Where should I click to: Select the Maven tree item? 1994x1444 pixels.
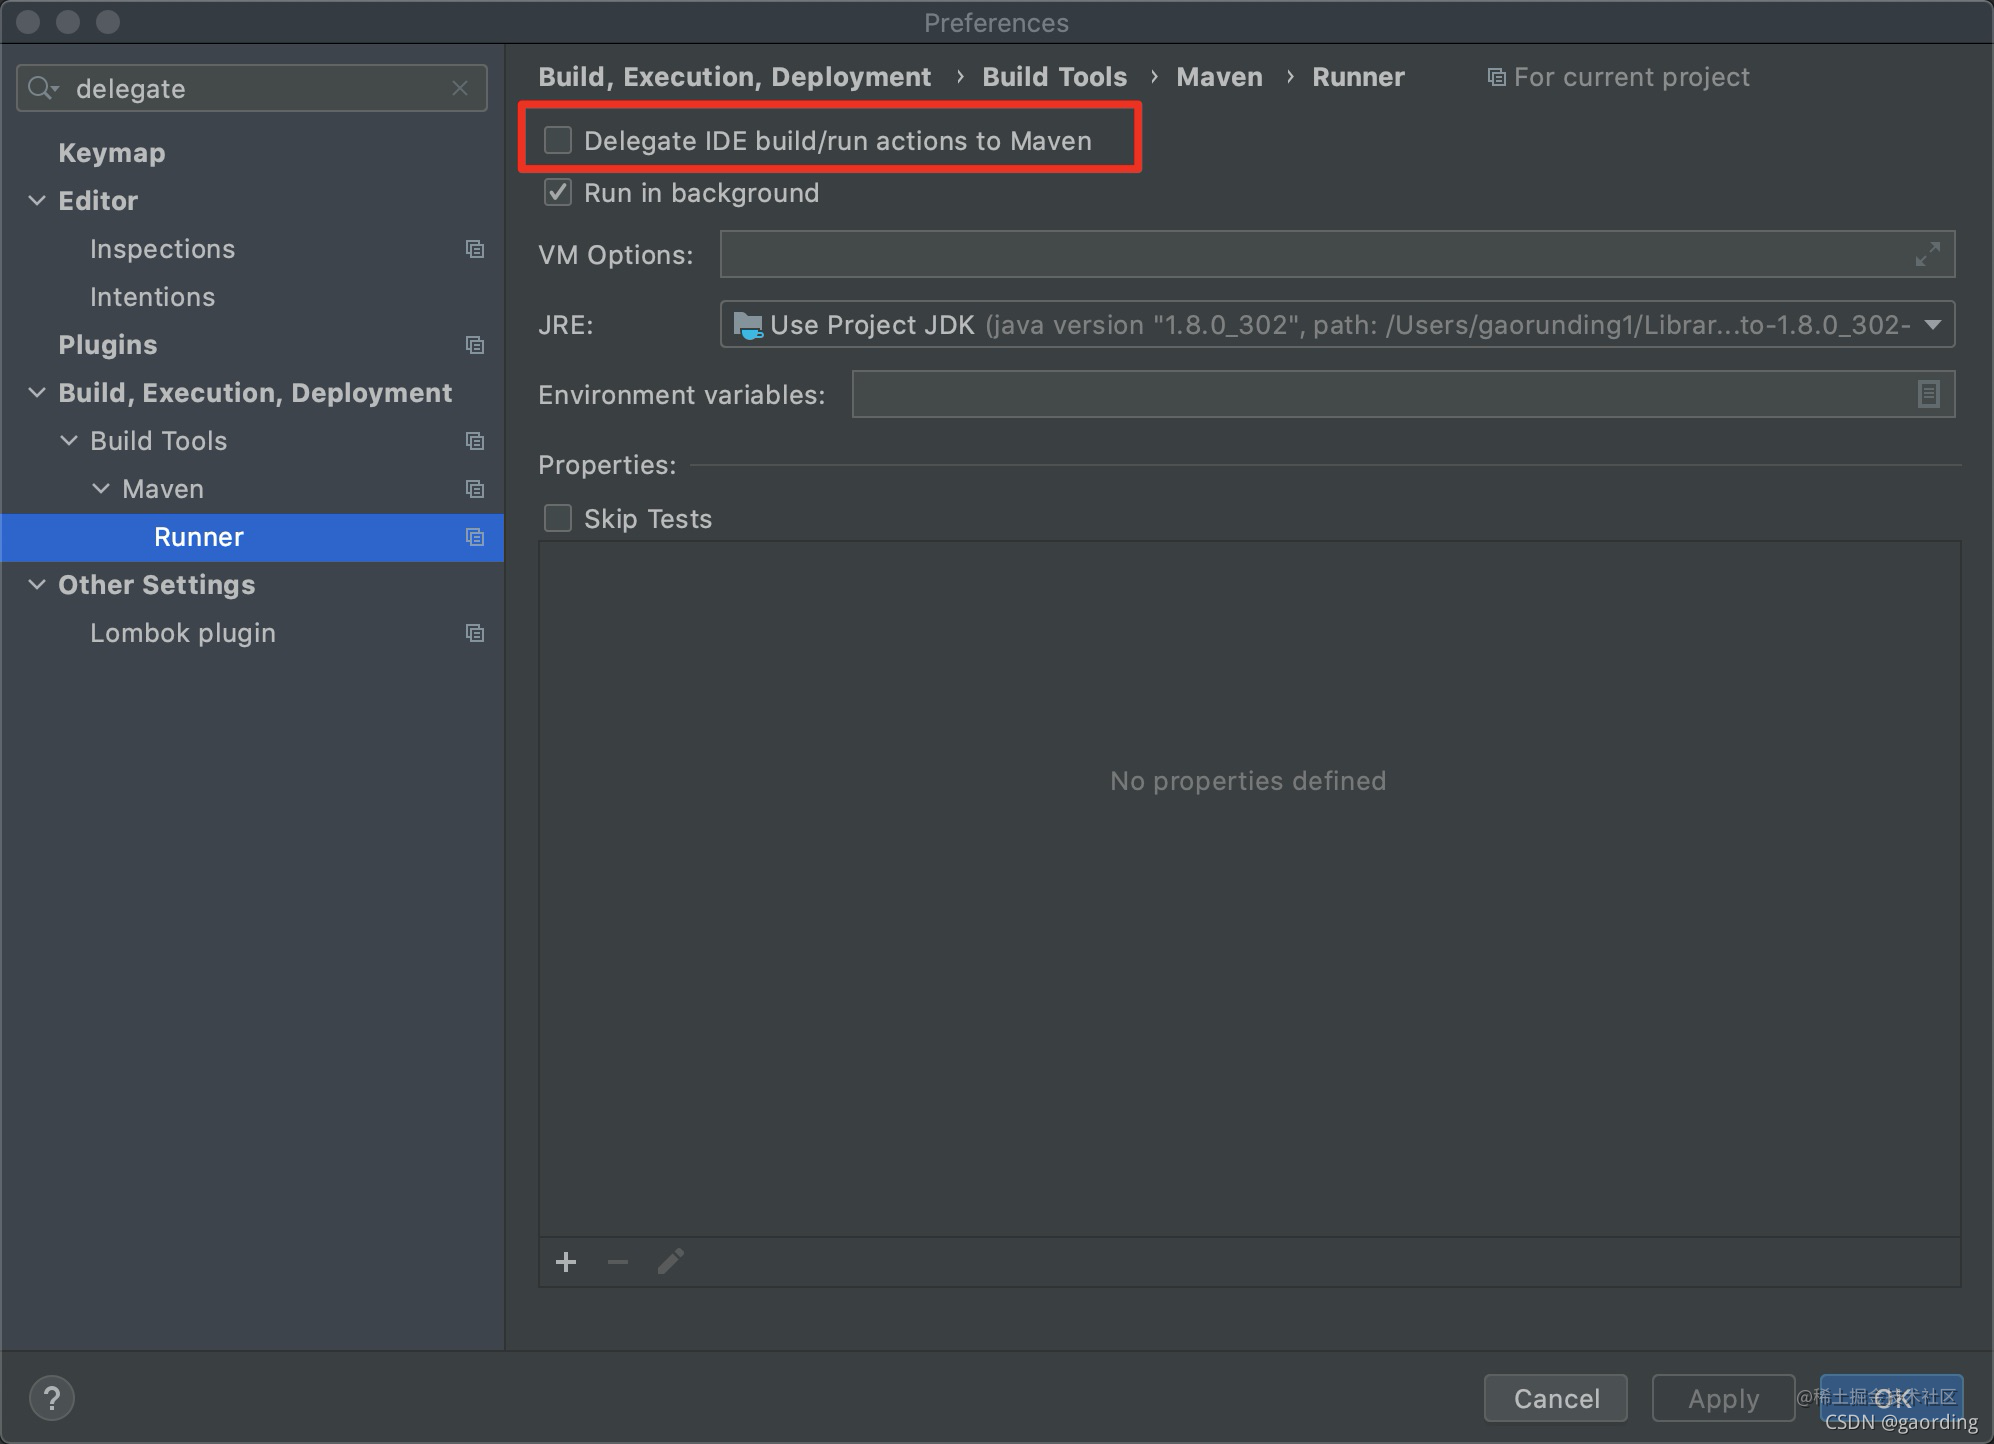point(163,489)
